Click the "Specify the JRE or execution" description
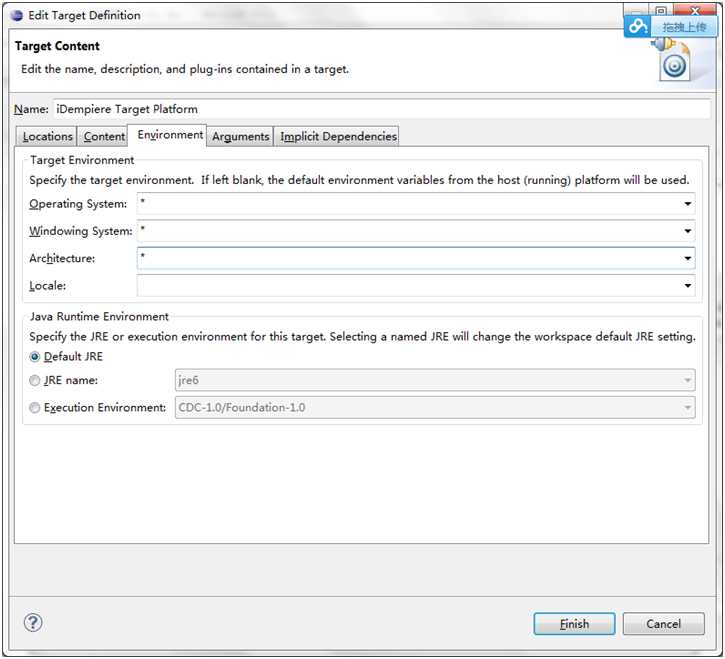Viewport: 725px width, 659px height. 362,337
